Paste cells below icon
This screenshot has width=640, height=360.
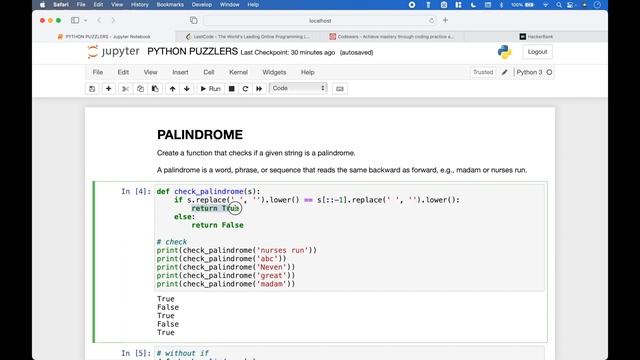coord(155,89)
